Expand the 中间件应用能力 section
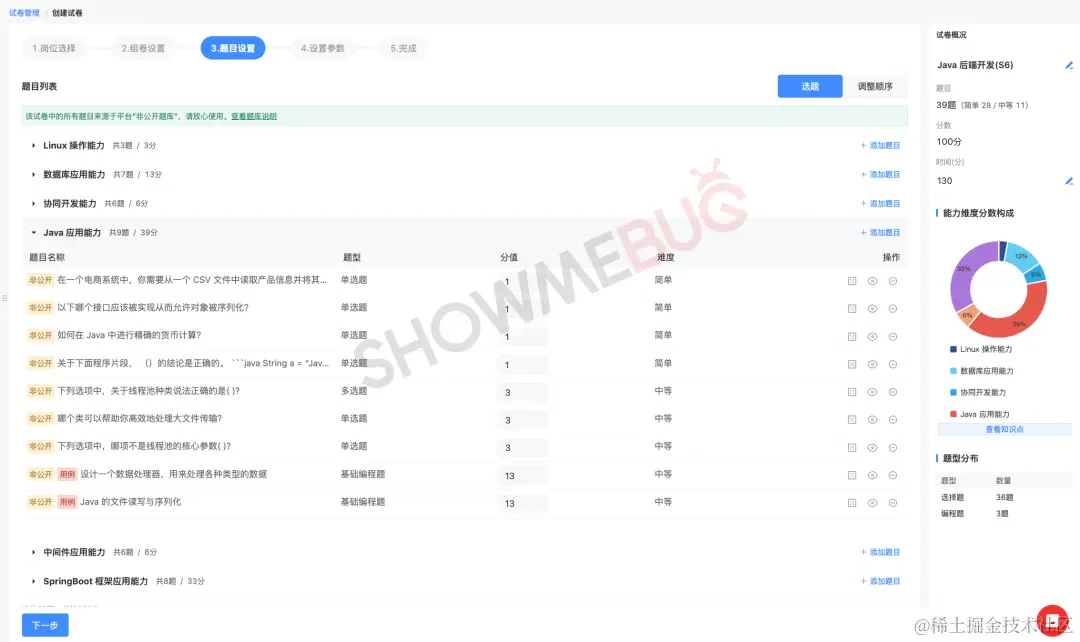 (x=33, y=552)
